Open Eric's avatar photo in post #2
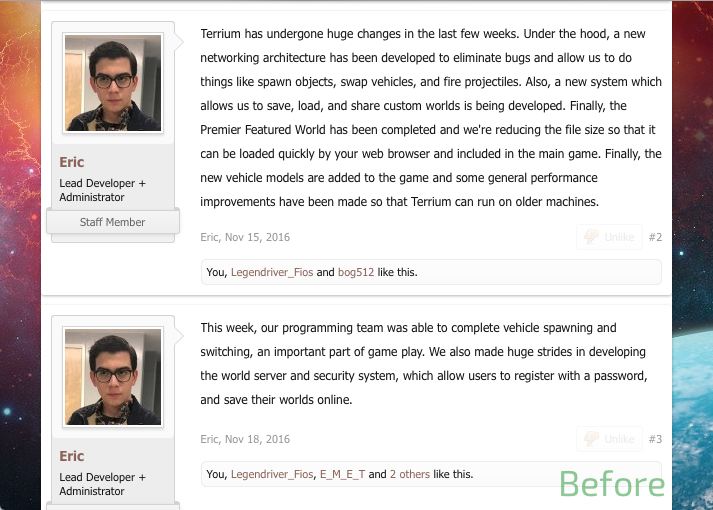Screen dimensions: 713x510 point(113,83)
